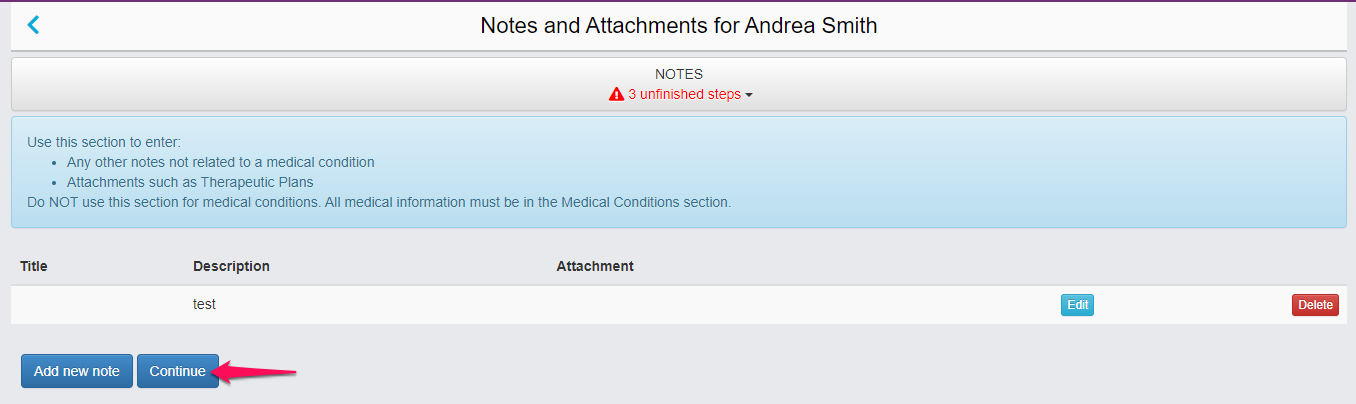This screenshot has height=404, width=1356.
Task: Click the empty Attachment cell of the 'test' row
Action: pos(700,305)
